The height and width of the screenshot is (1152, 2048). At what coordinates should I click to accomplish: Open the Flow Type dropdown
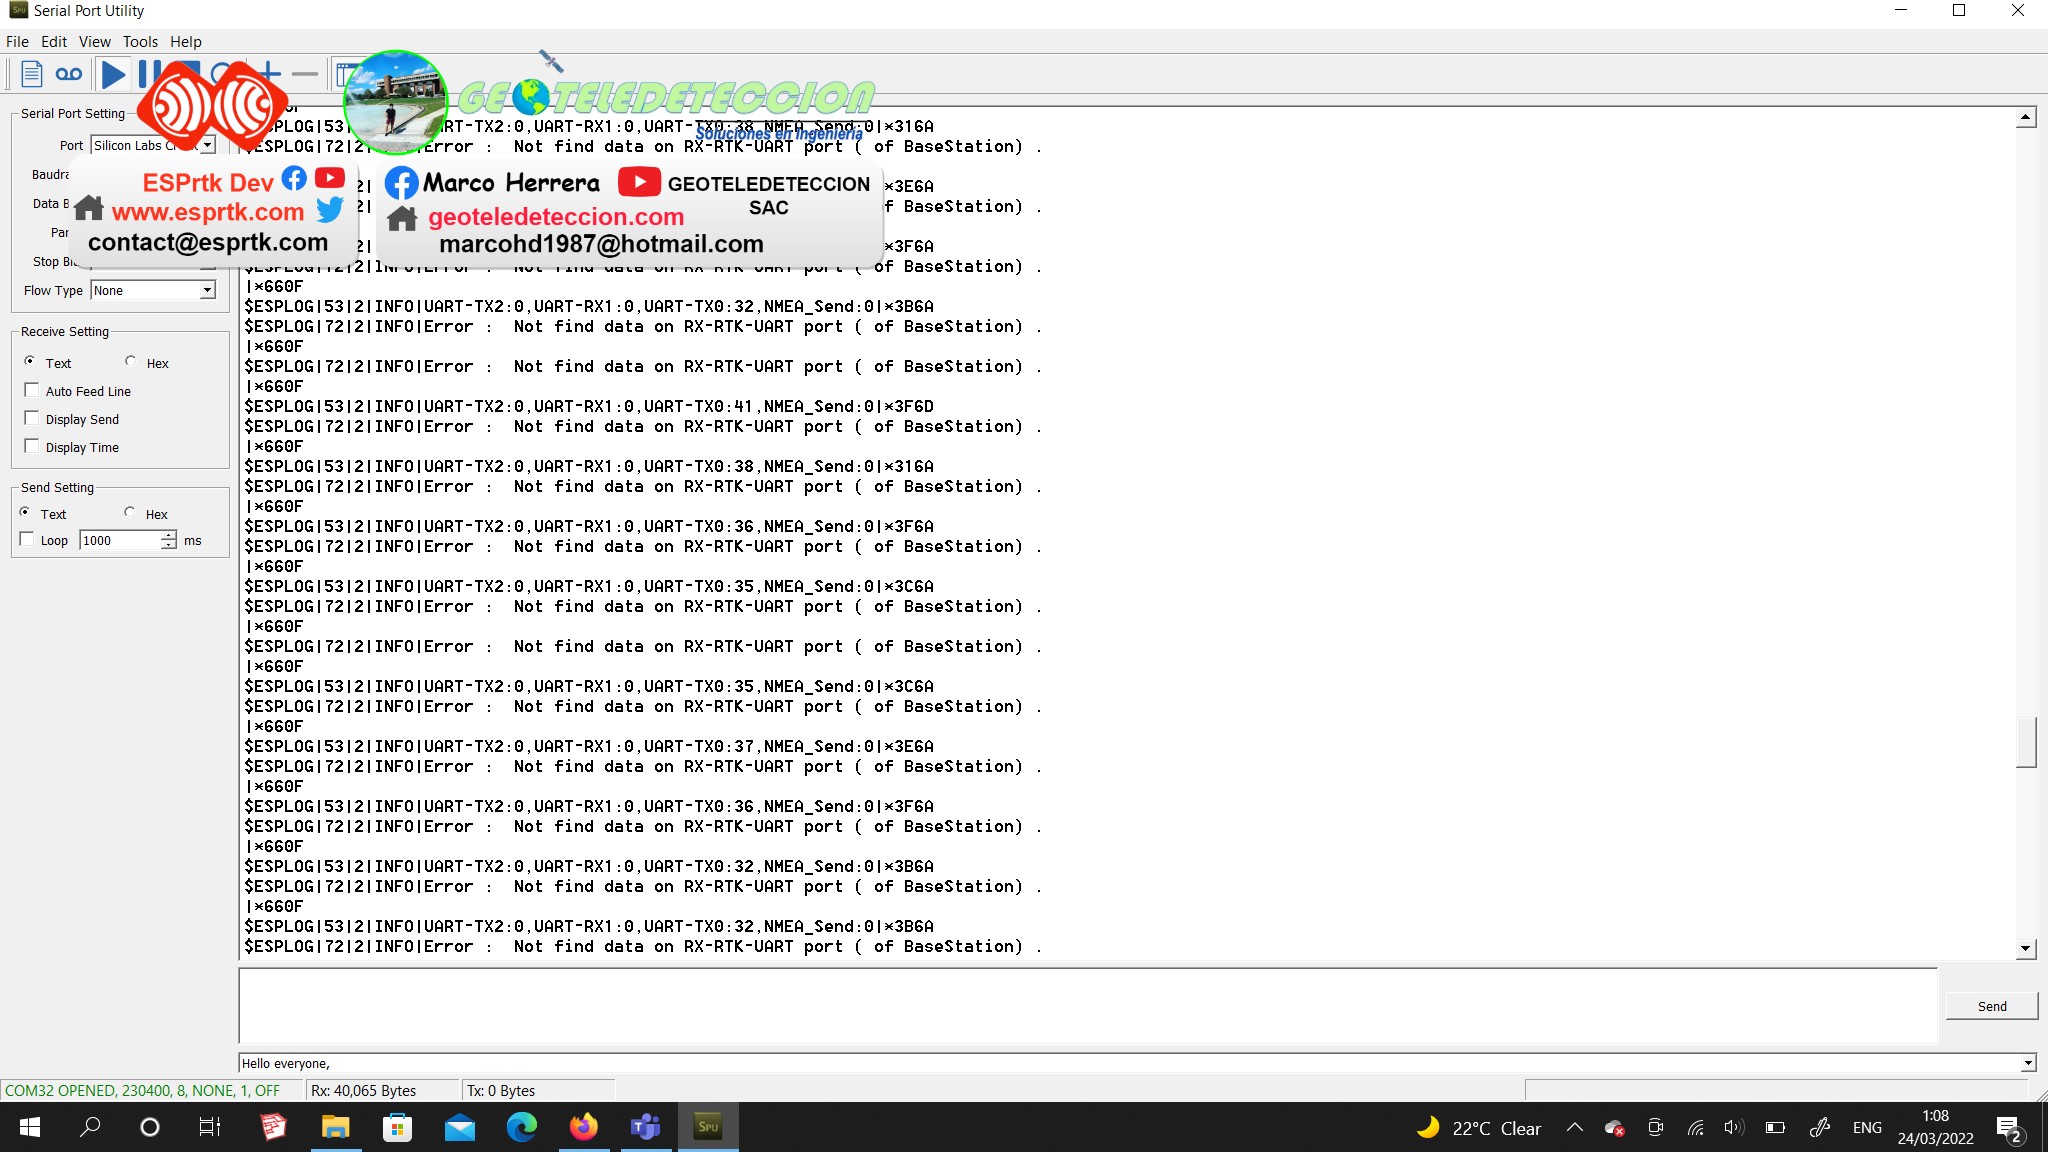(x=207, y=291)
